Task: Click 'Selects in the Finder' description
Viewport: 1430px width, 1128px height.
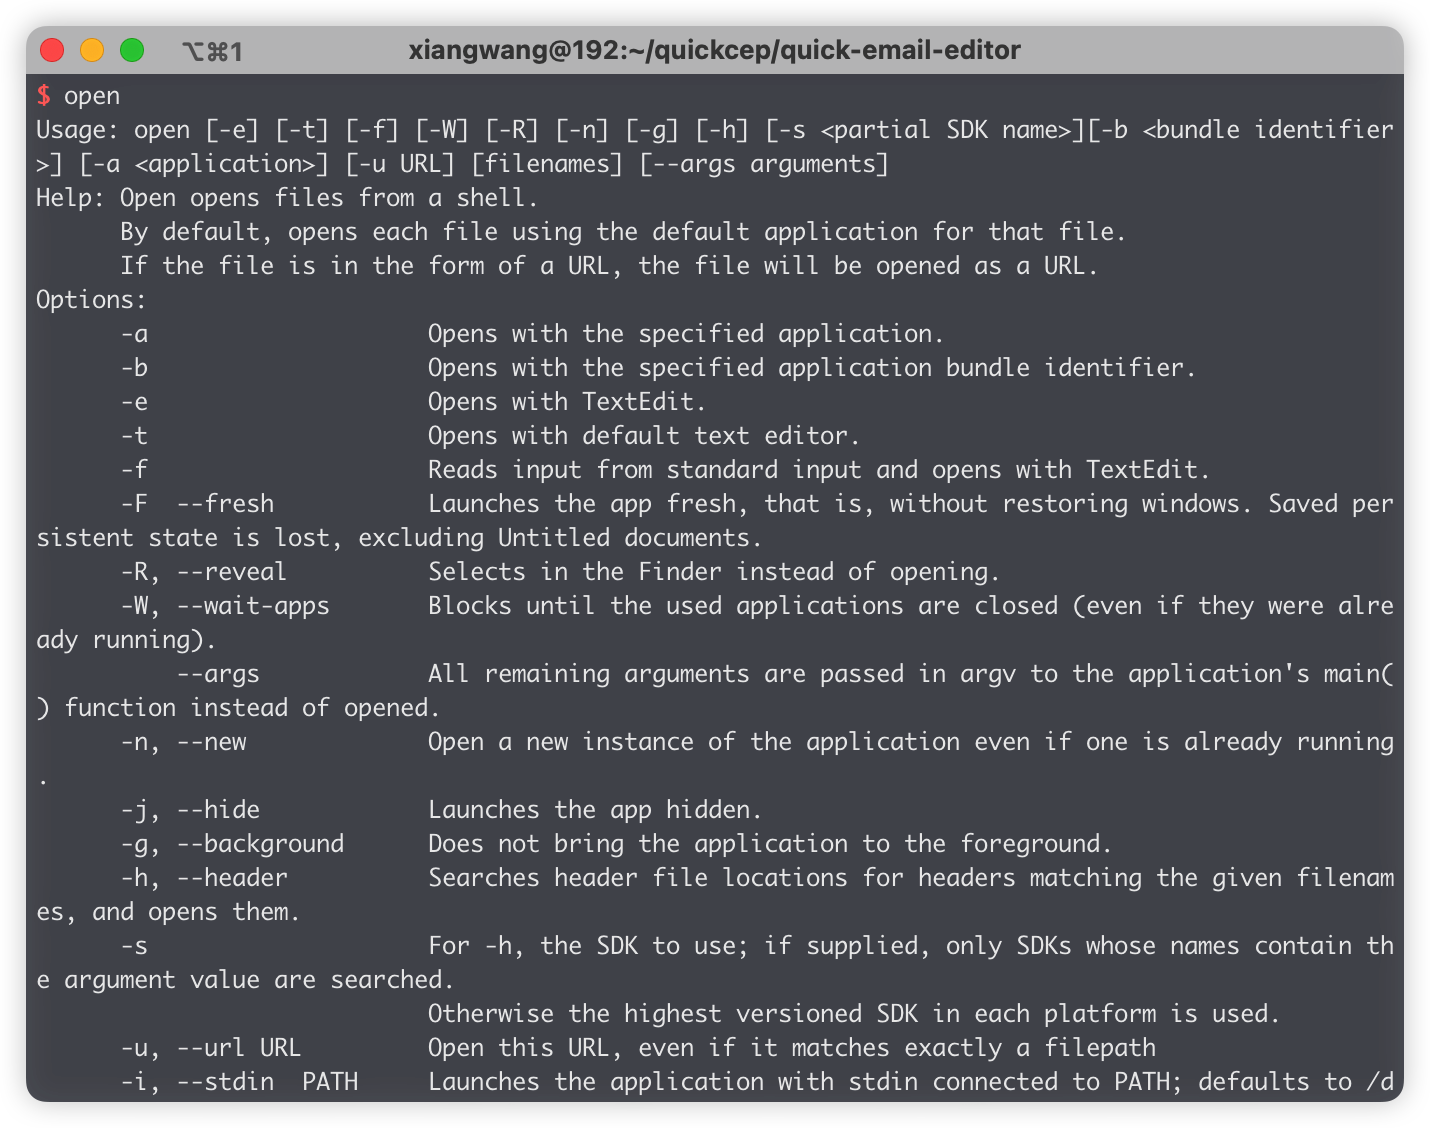Action: click(714, 572)
